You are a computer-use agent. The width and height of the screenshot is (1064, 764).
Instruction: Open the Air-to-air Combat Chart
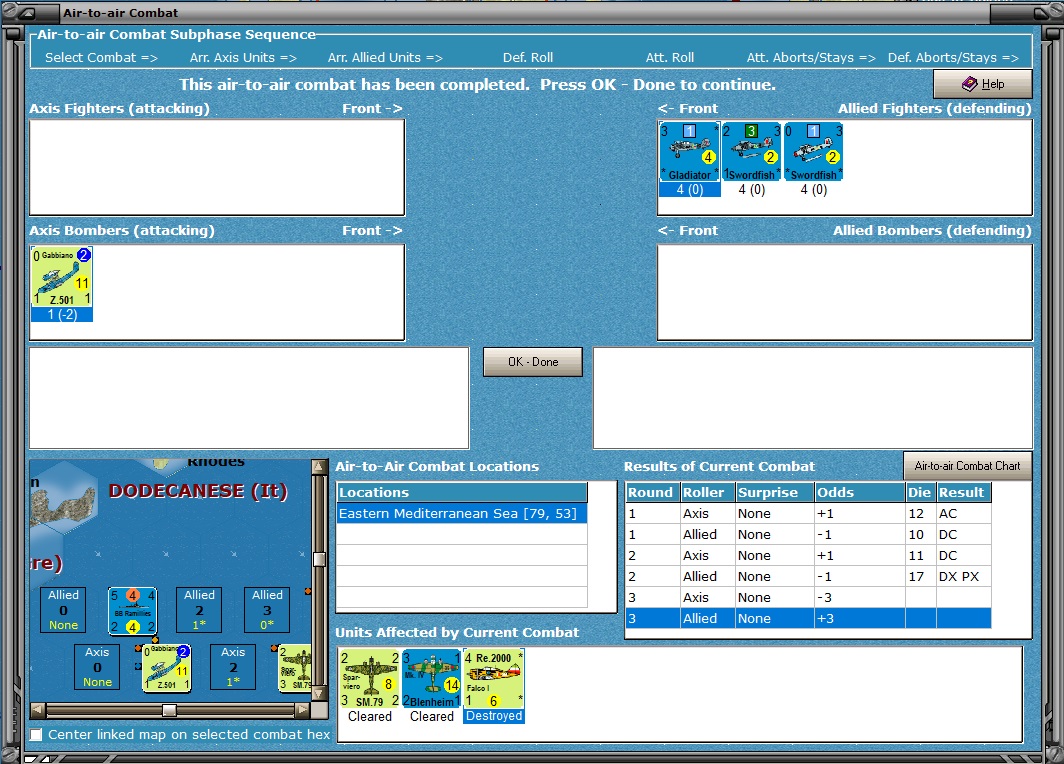click(967, 465)
